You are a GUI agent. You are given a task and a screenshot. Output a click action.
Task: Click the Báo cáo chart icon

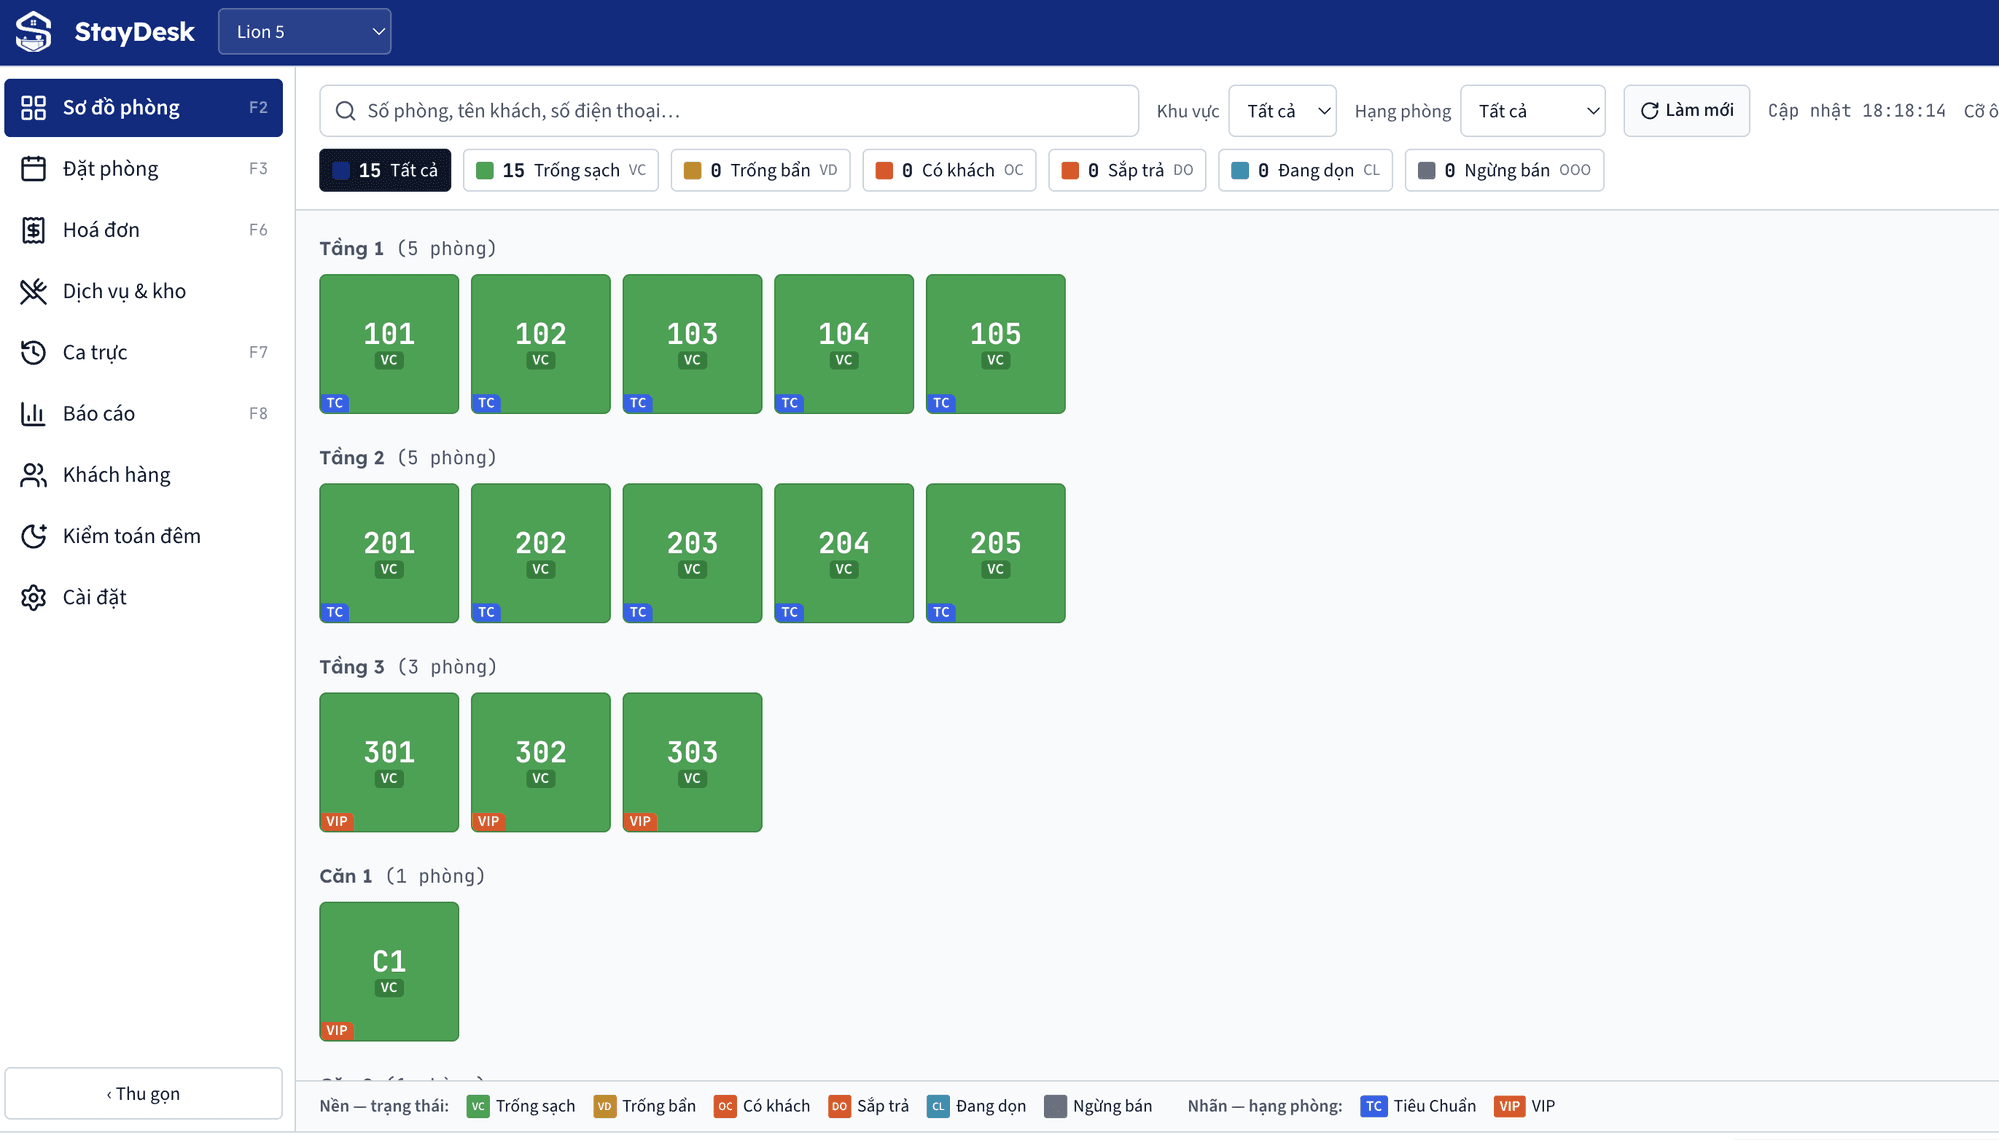33,413
